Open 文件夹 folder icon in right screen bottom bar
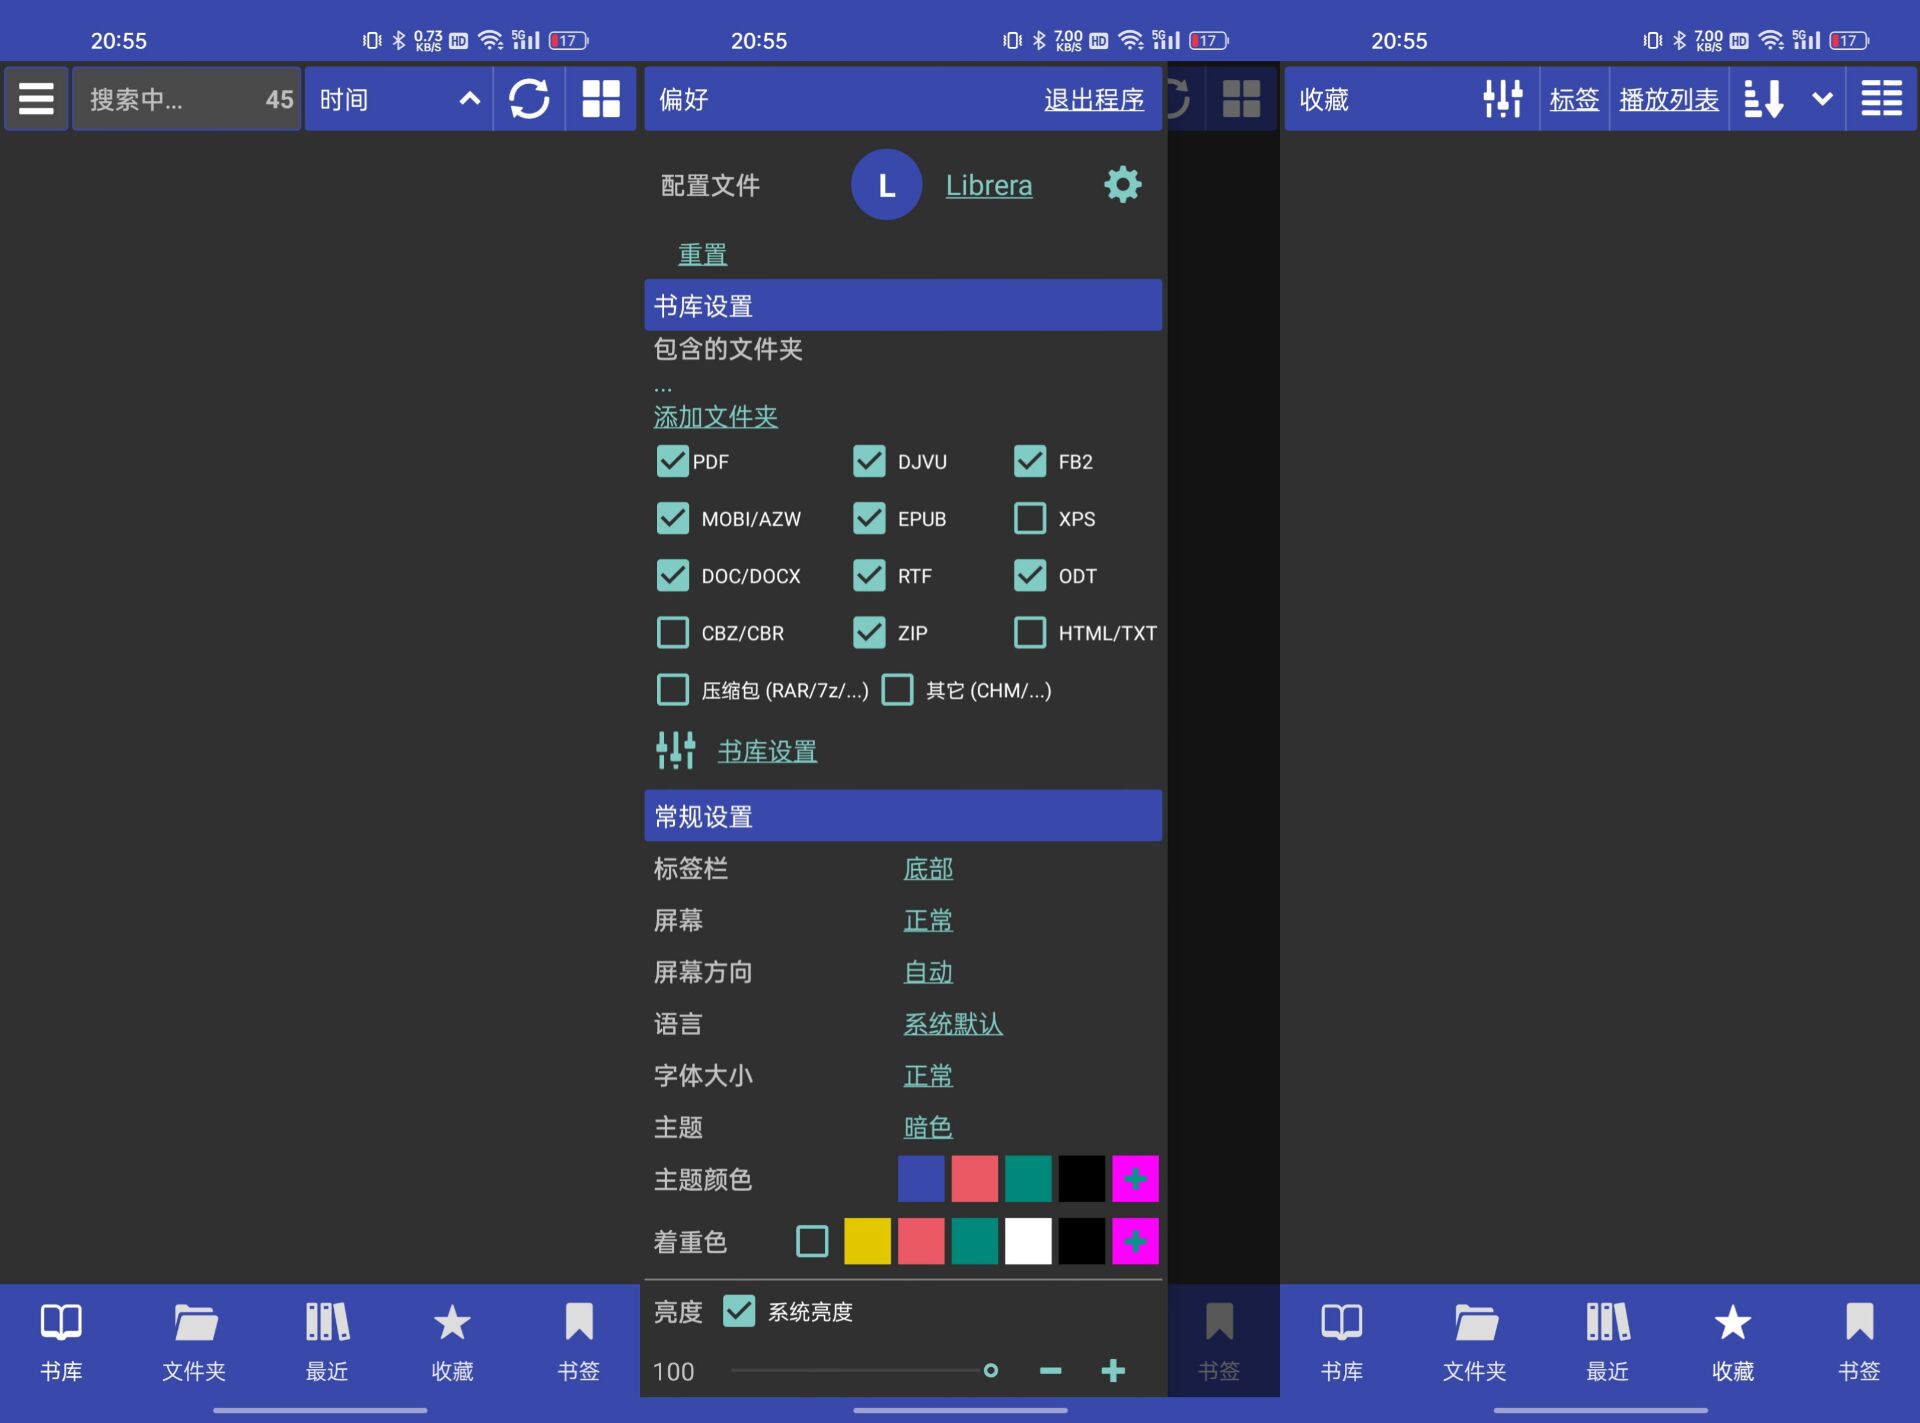 (x=1475, y=1322)
